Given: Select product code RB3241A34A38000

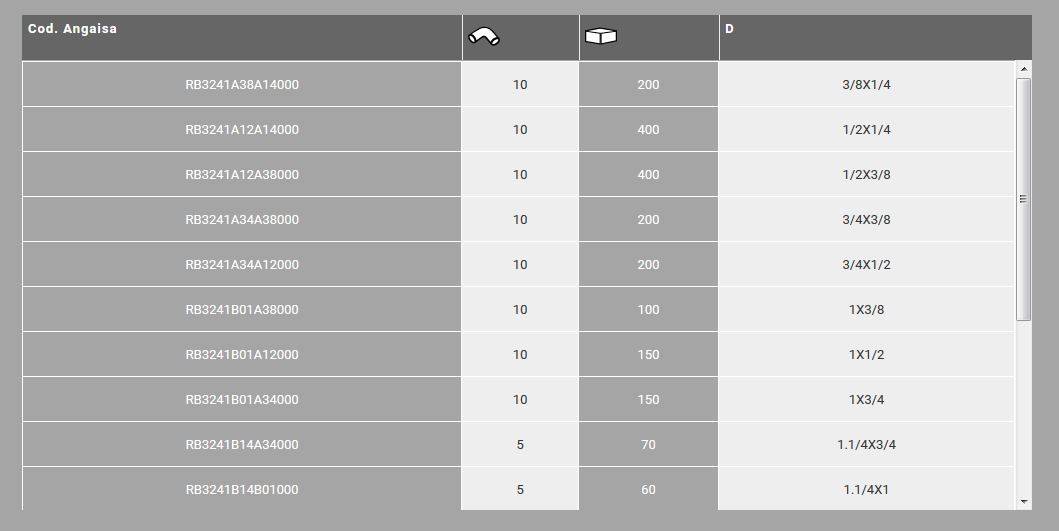Looking at the screenshot, I should click(242, 220).
